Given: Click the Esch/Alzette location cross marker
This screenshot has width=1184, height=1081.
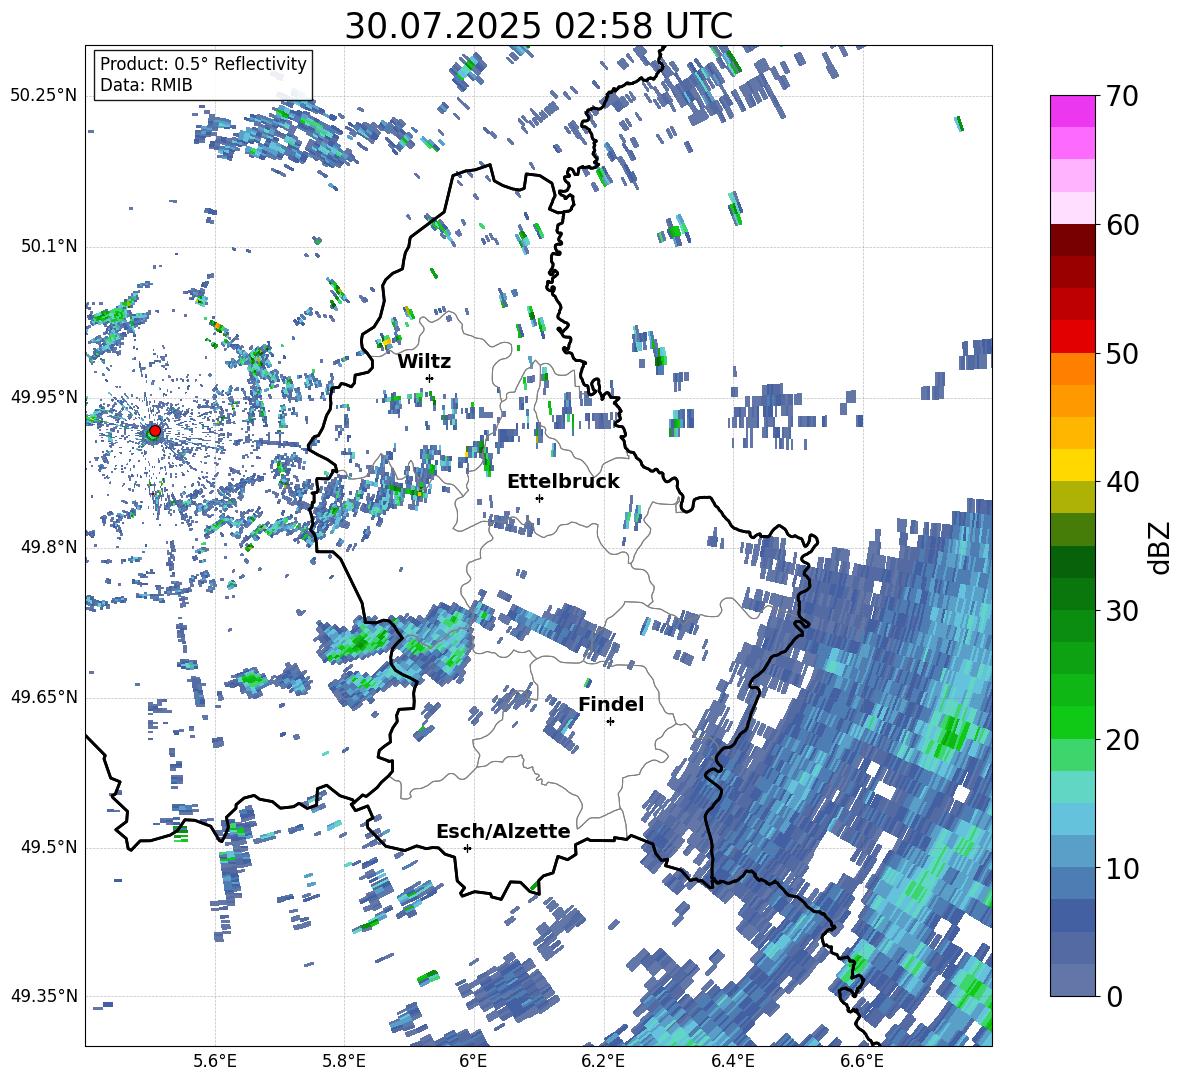Looking at the screenshot, I should 467,848.
